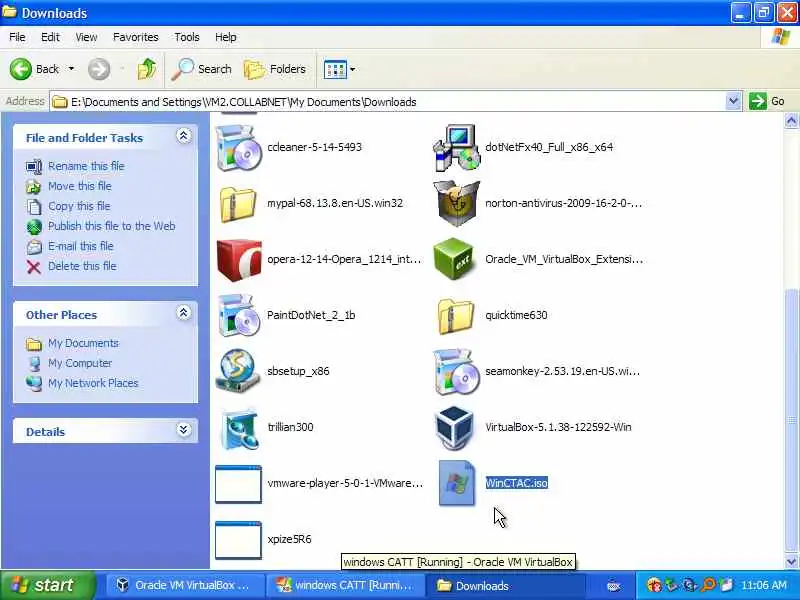800x600 pixels.
Task: Open the Tools menu
Action: [x=187, y=37]
